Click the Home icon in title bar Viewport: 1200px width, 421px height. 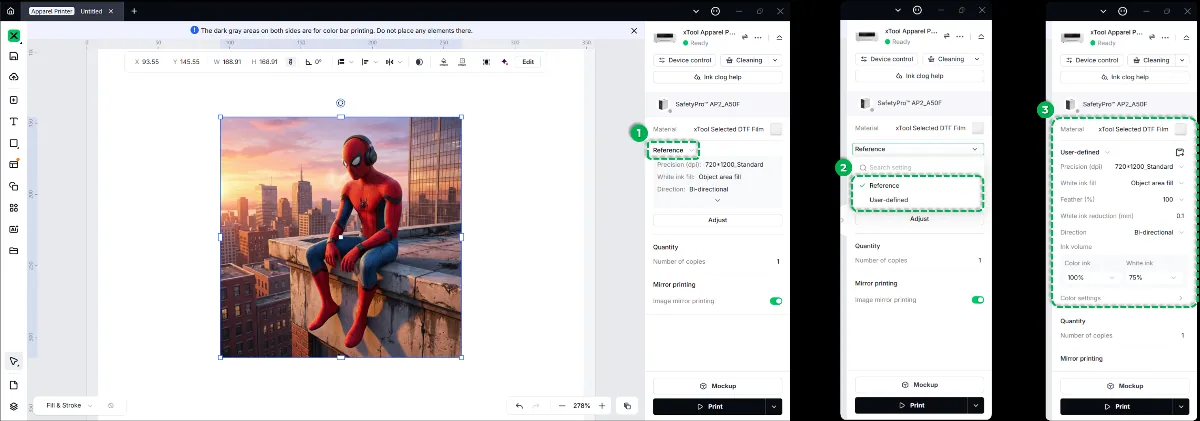tap(11, 11)
